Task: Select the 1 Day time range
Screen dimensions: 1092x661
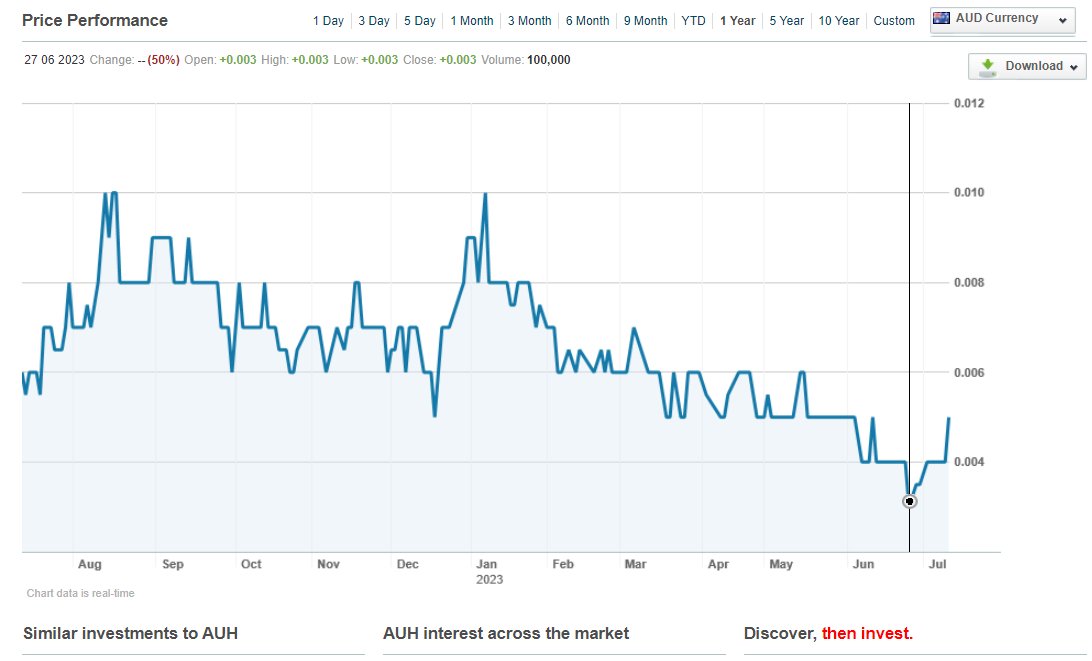Action: click(328, 21)
